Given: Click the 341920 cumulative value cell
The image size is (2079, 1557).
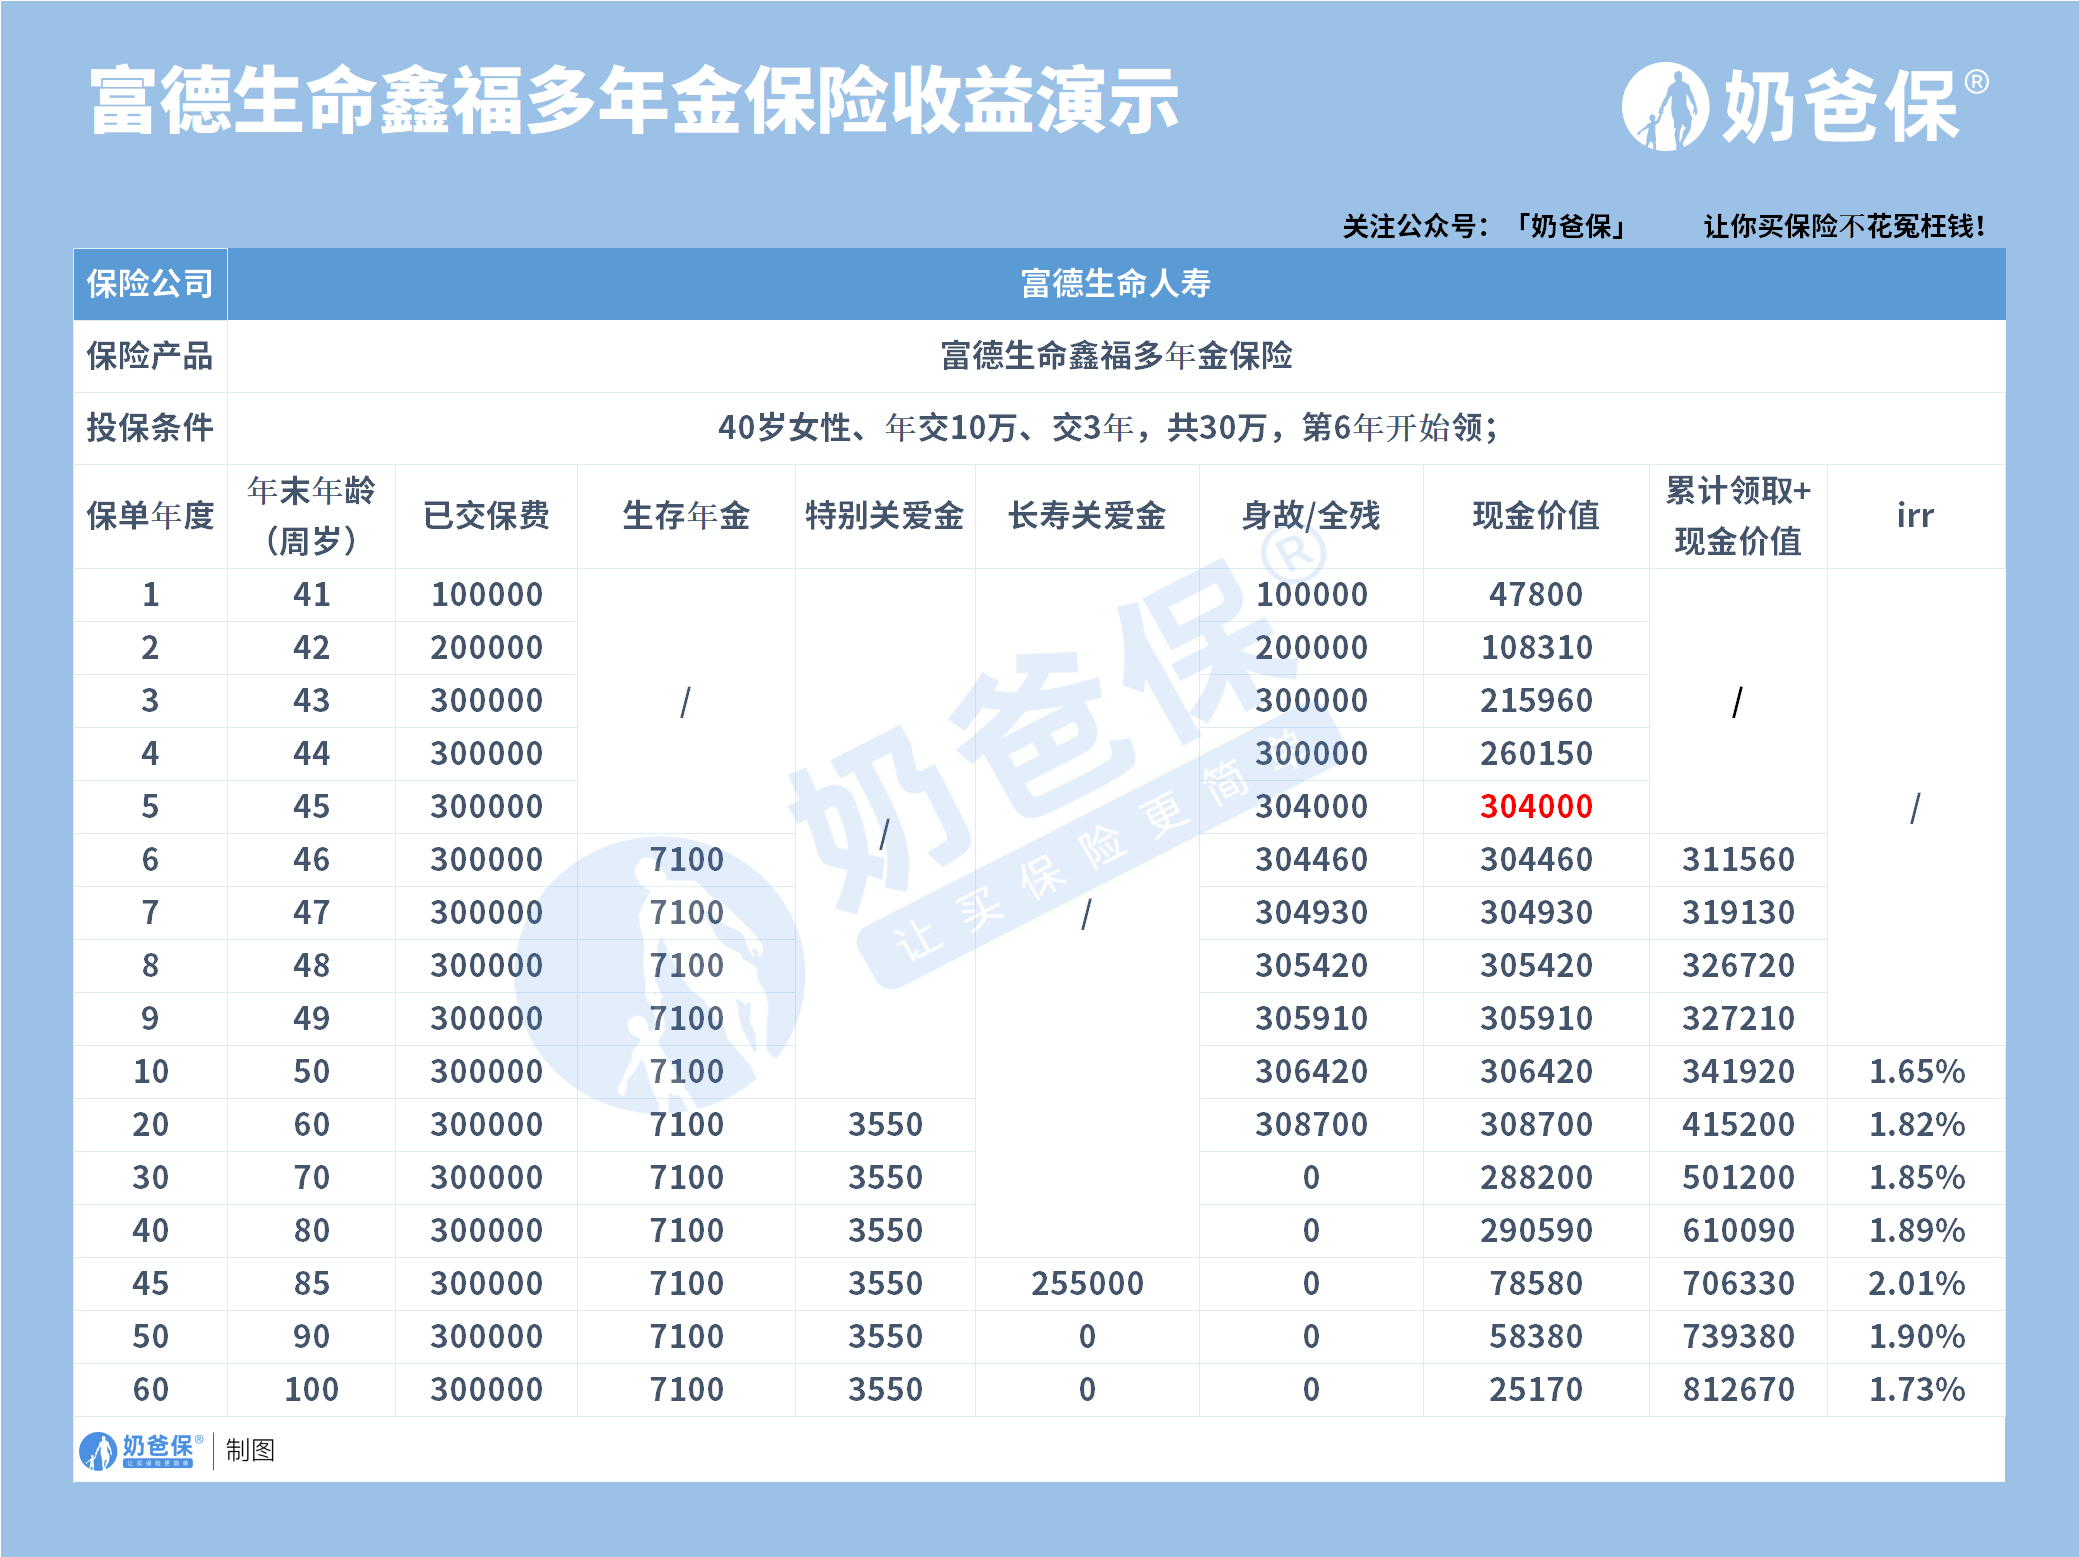Looking at the screenshot, I should [x=1738, y=1071].
